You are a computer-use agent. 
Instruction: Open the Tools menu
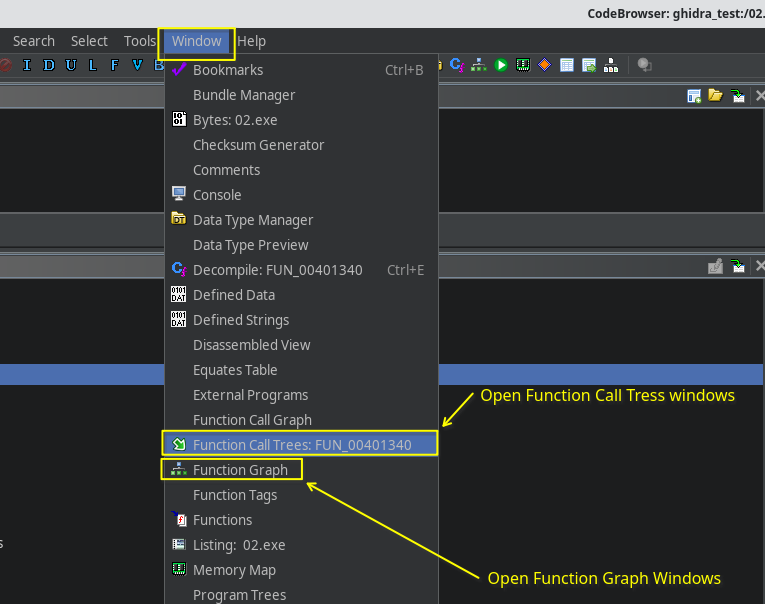pos(140,41)
